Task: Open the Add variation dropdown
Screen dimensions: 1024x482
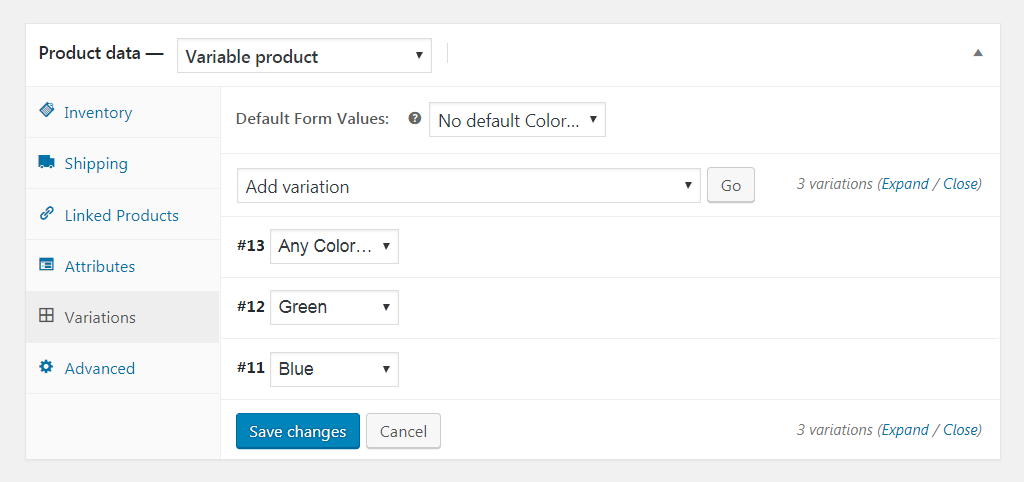Action: click(x=468, y=186)
